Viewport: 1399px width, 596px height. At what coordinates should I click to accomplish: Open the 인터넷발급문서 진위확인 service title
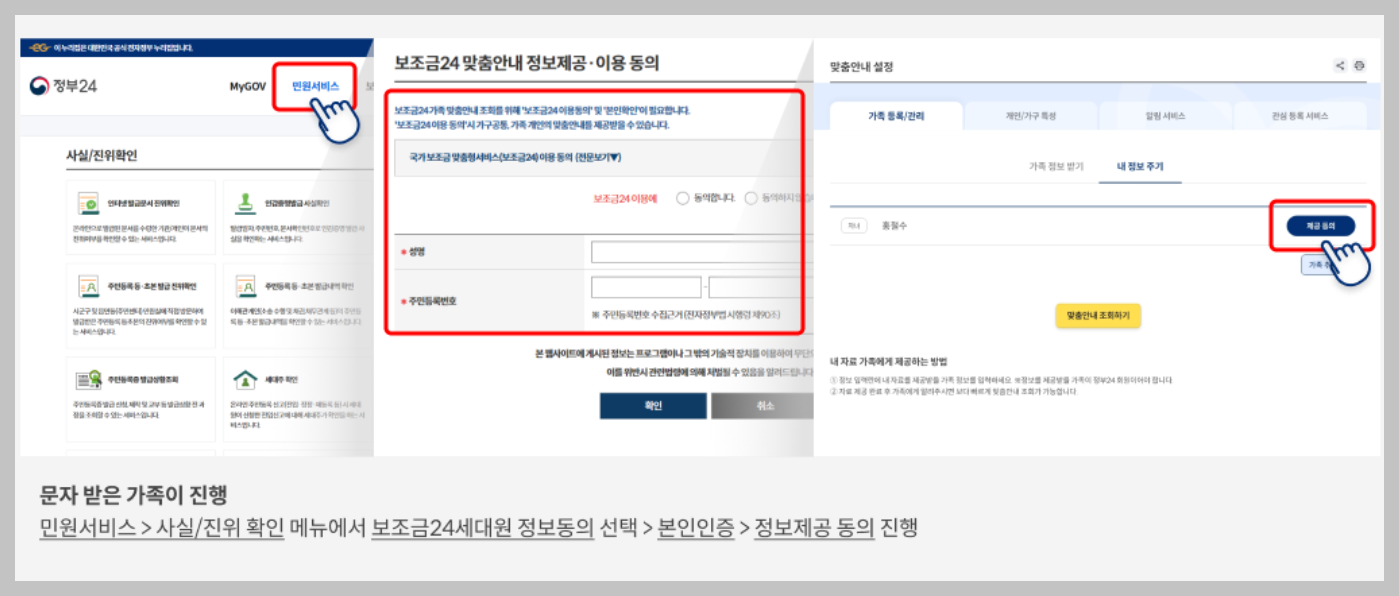pos(144,203)
